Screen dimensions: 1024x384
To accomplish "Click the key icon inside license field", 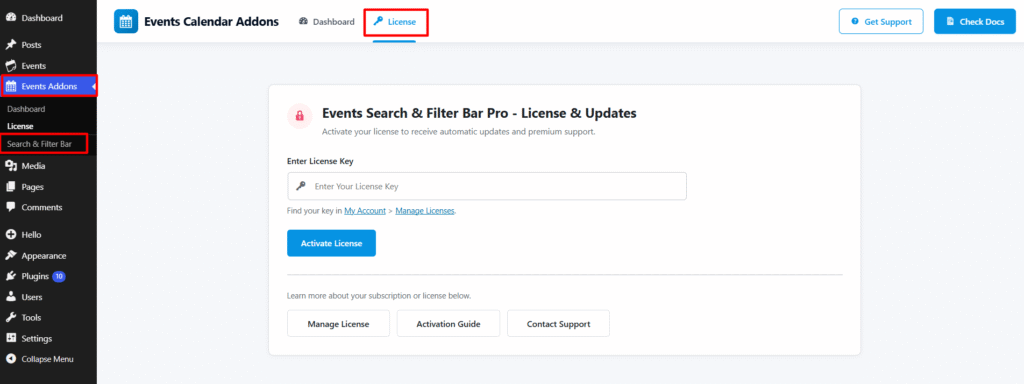I will pyautogui.click(x=300, y=186).
